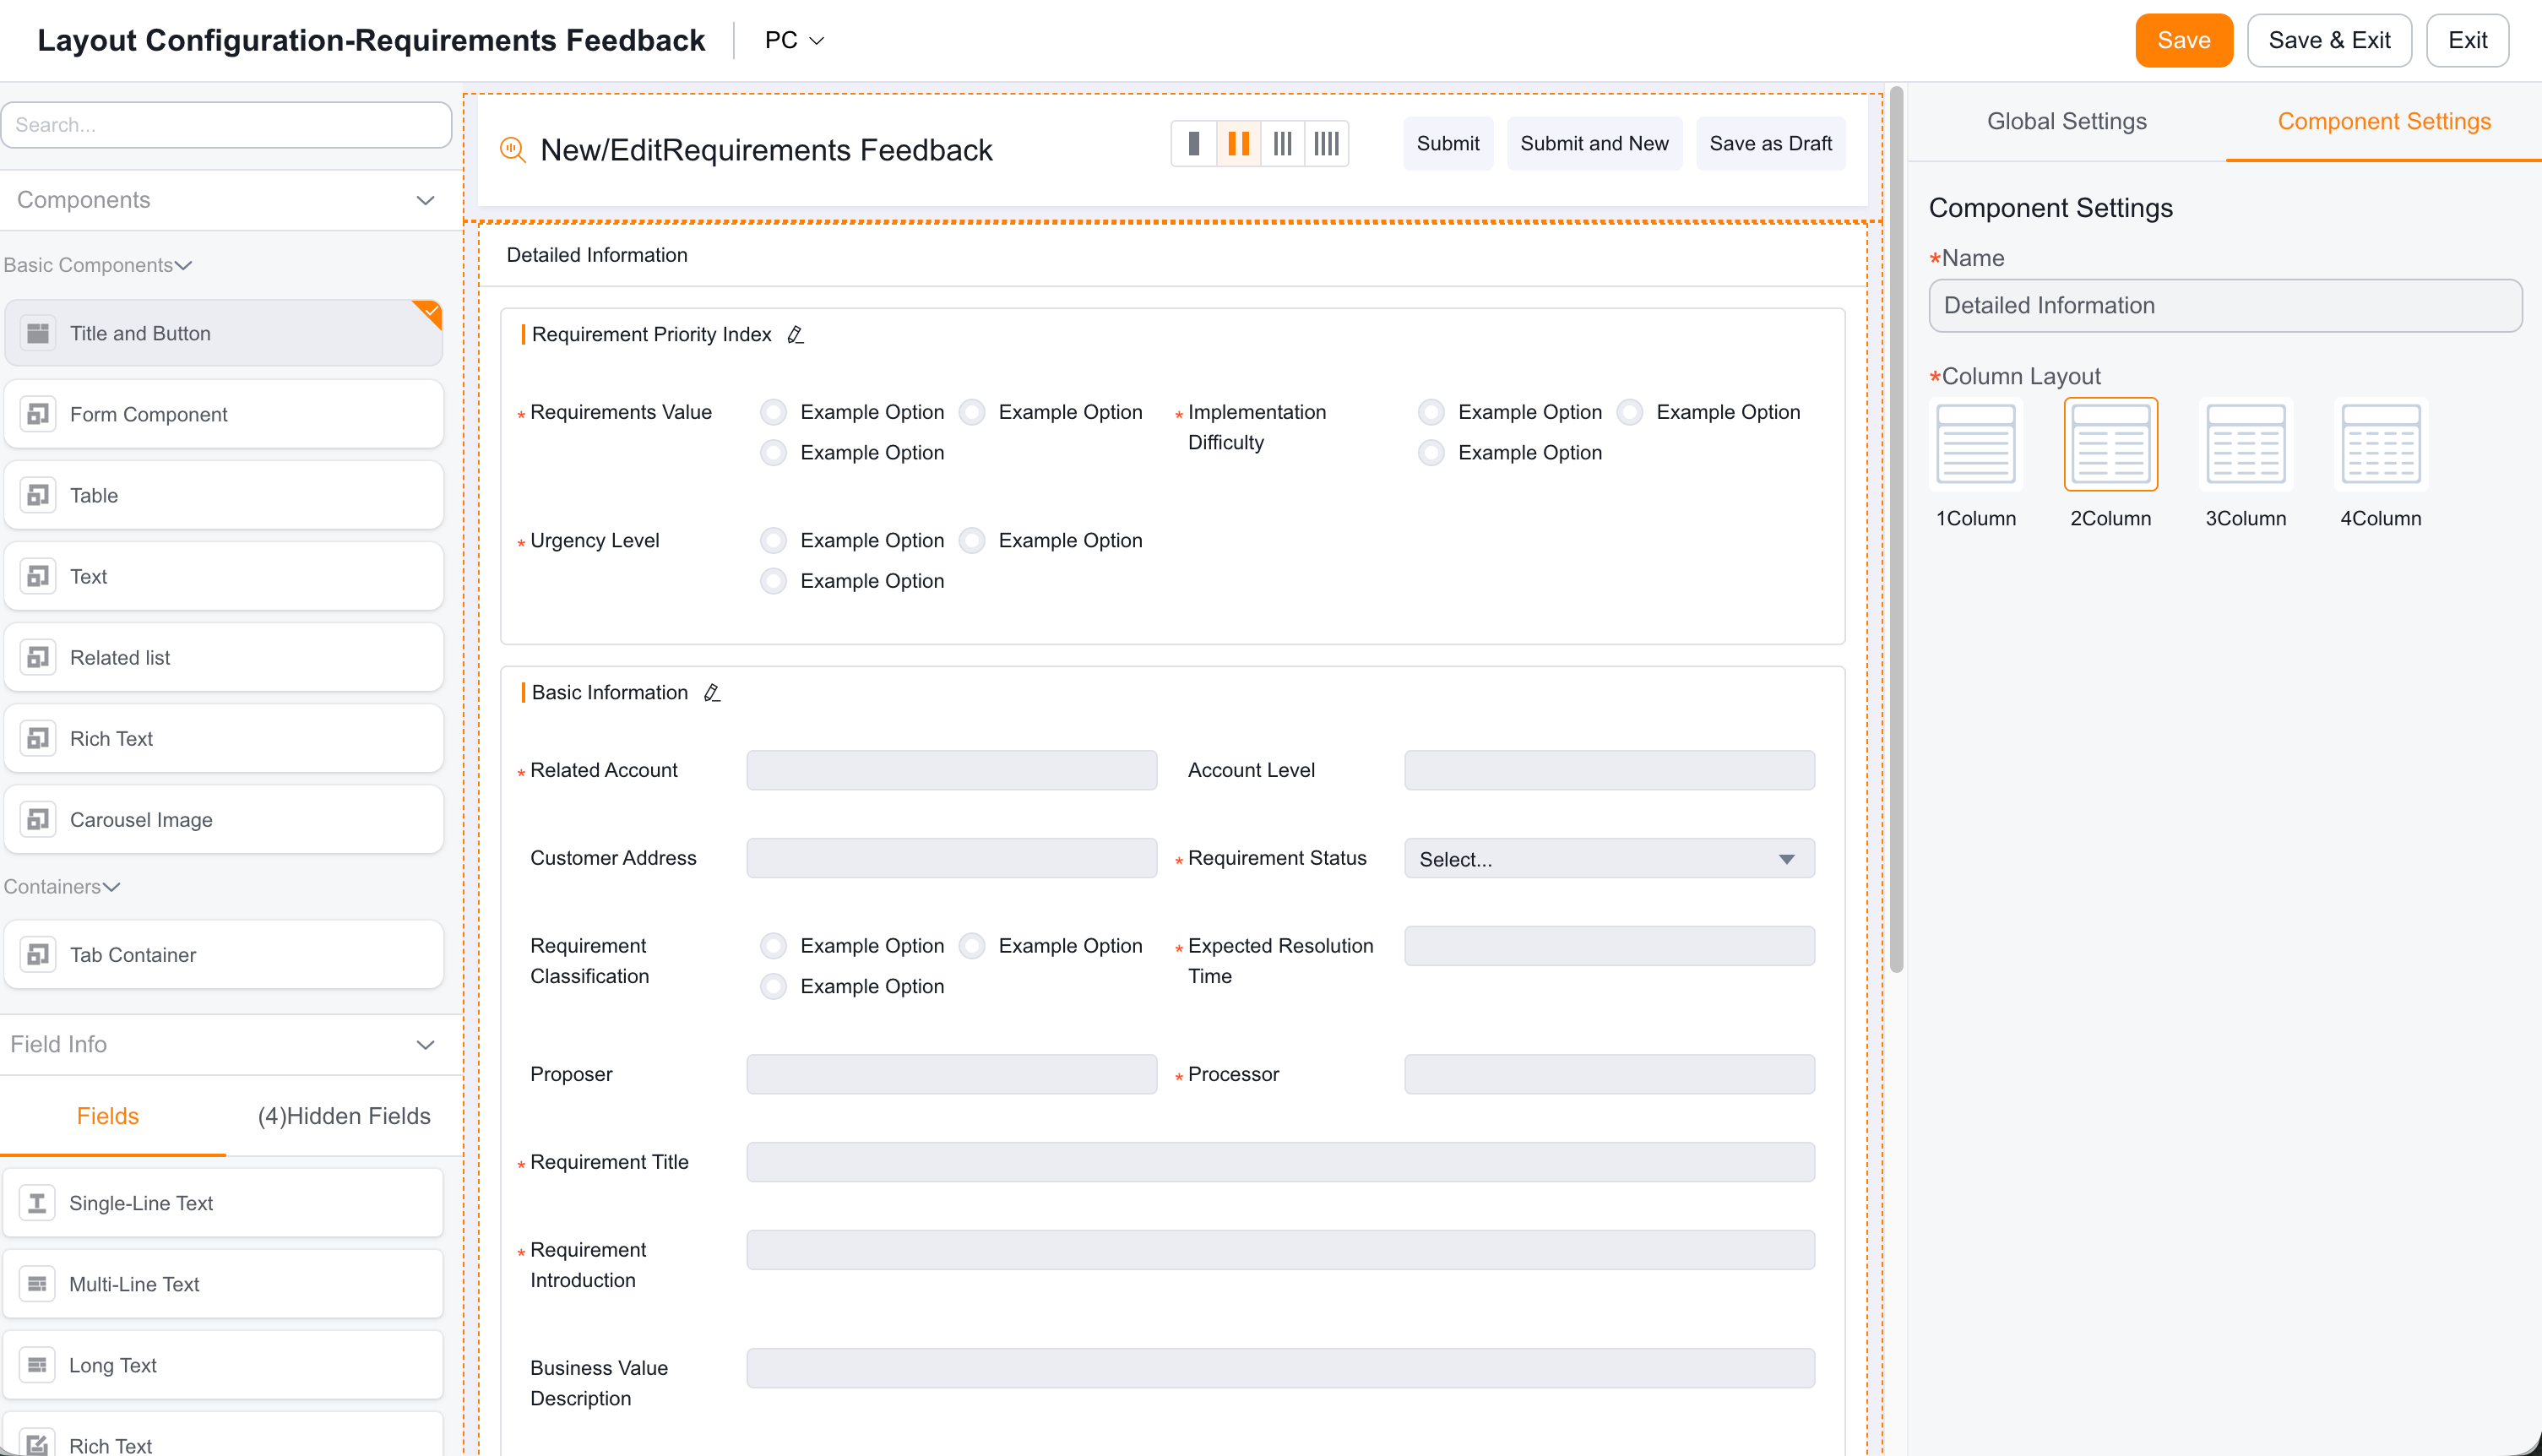Open the (4)Hidden Fields tab
Image resolution: width=2542 pixels, height=1456 pixels.
(x=344, y=1116)
